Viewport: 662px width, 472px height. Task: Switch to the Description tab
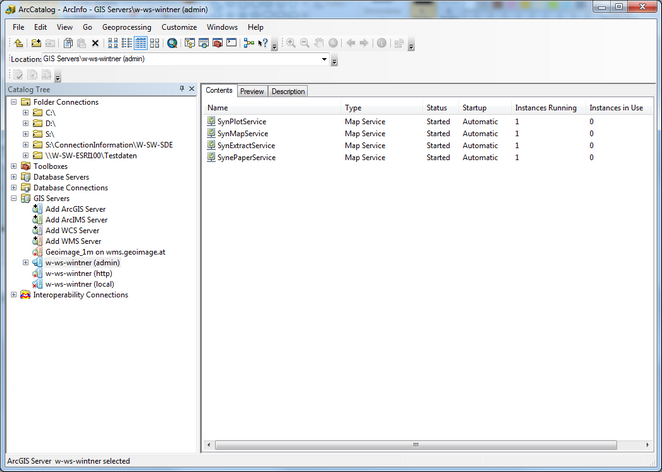click(288, 91)
